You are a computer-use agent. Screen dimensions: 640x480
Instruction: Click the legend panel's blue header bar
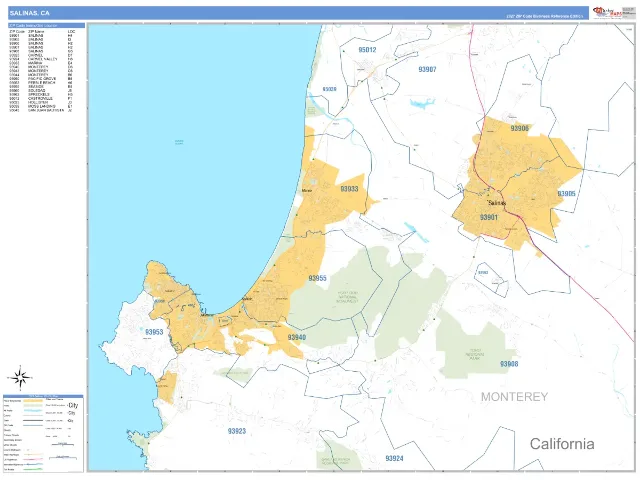click(43, 396)
